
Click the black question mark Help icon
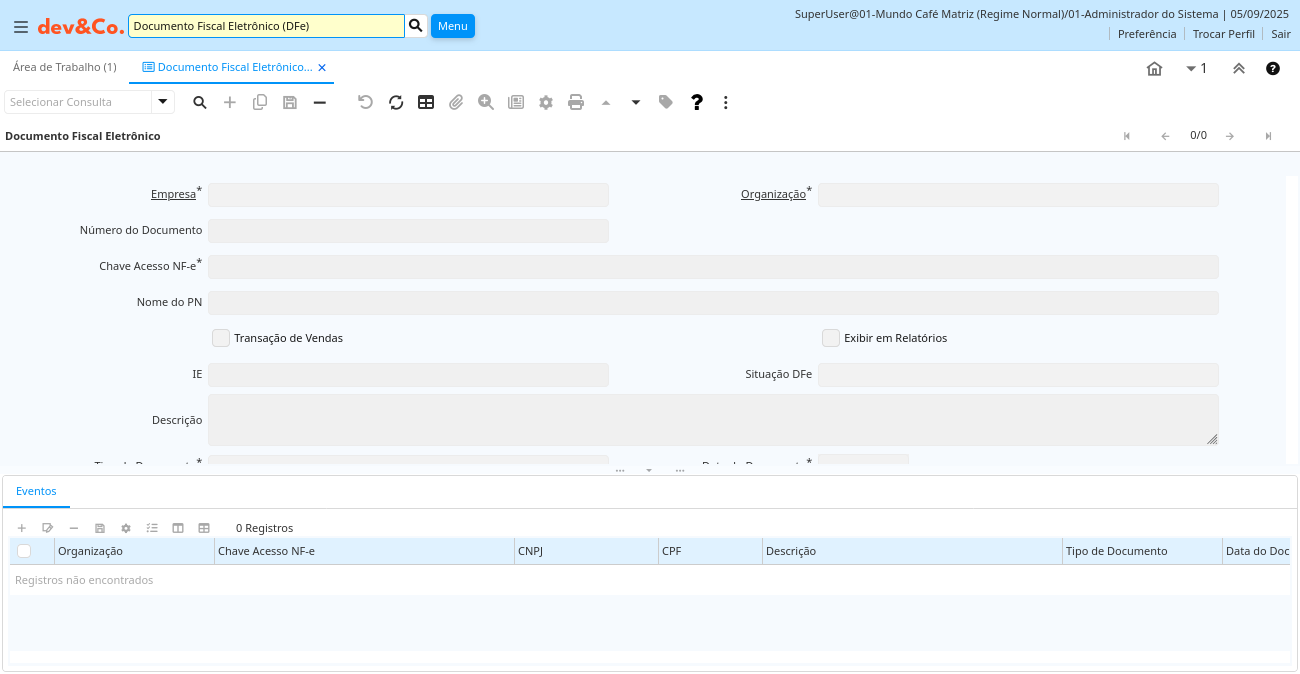tap(697, 102)
